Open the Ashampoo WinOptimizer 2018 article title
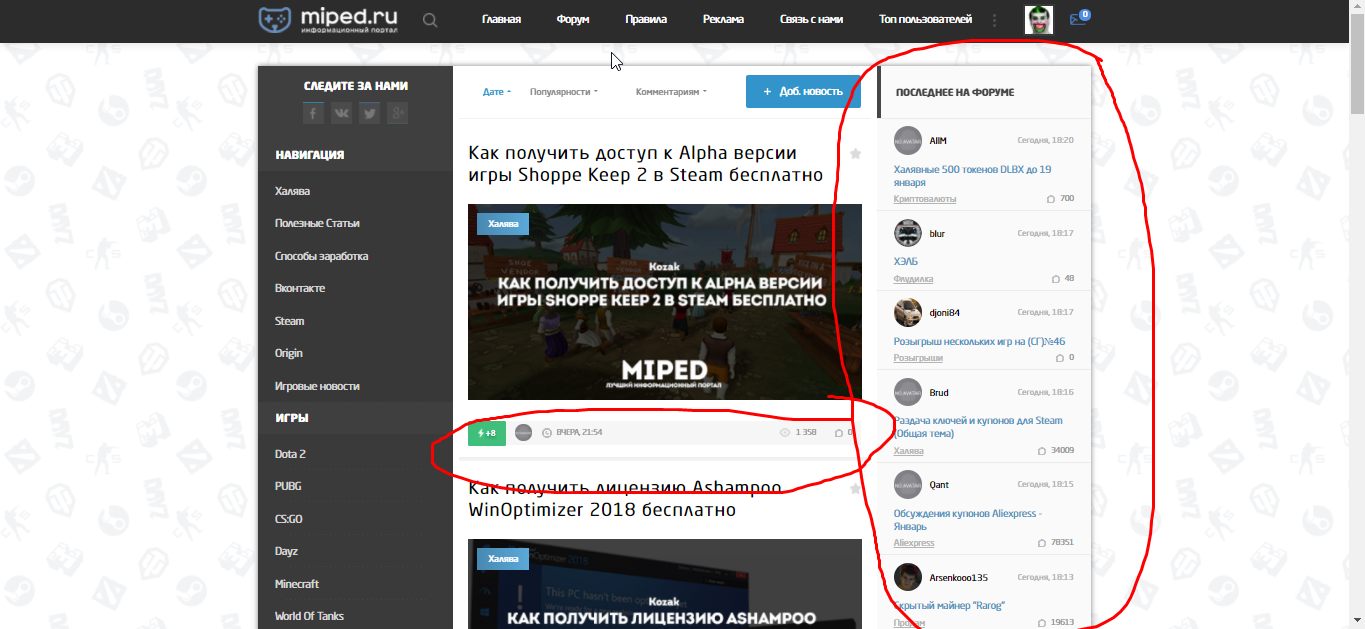Screen dimensions: 1365x629 point(625,499)
